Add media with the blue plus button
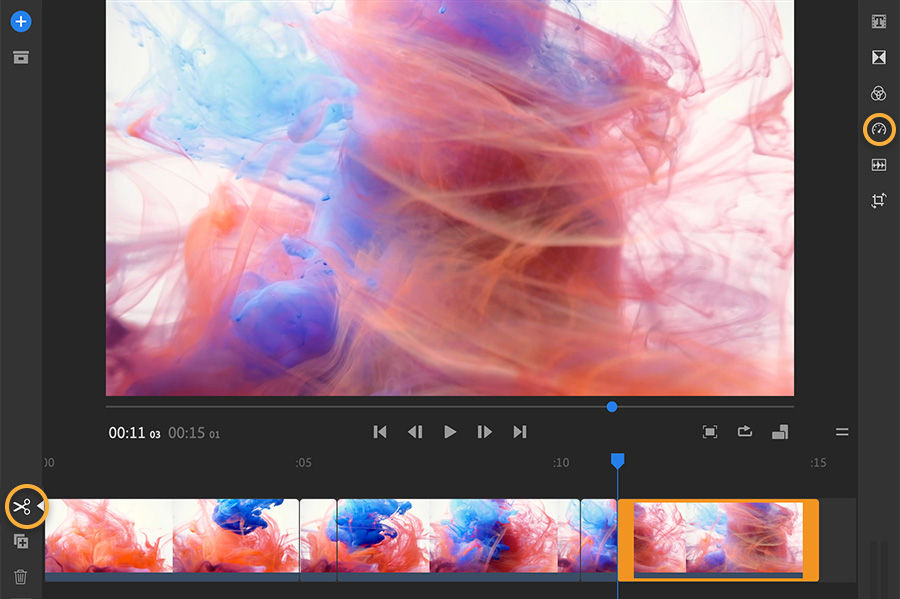Image resolution: width=900 pixels, height=599 pixels. [21, 21]
